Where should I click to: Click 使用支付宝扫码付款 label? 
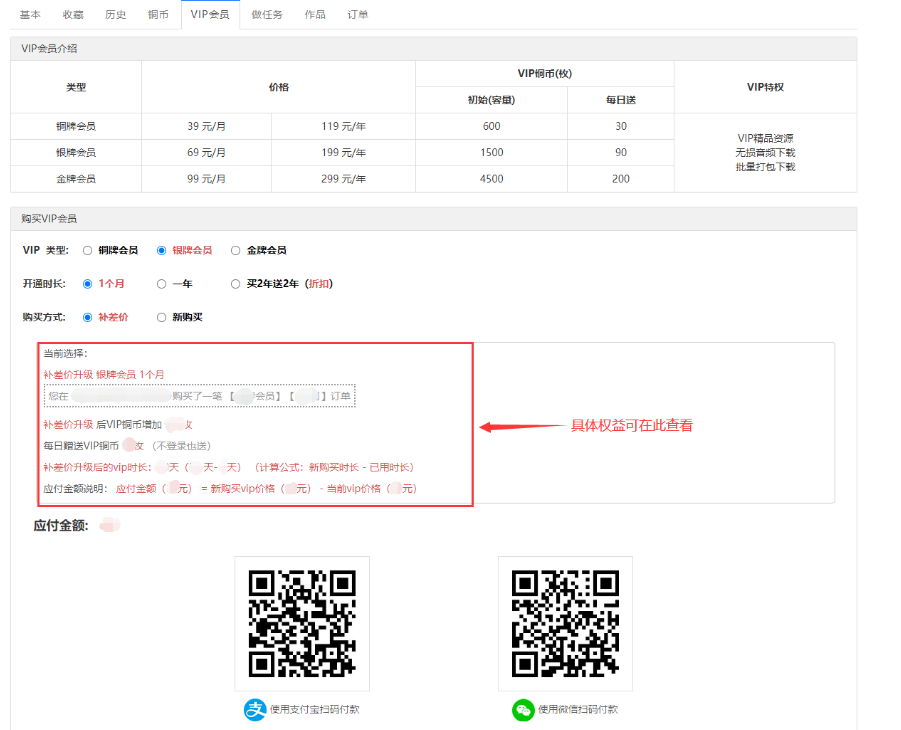point(314,709)
